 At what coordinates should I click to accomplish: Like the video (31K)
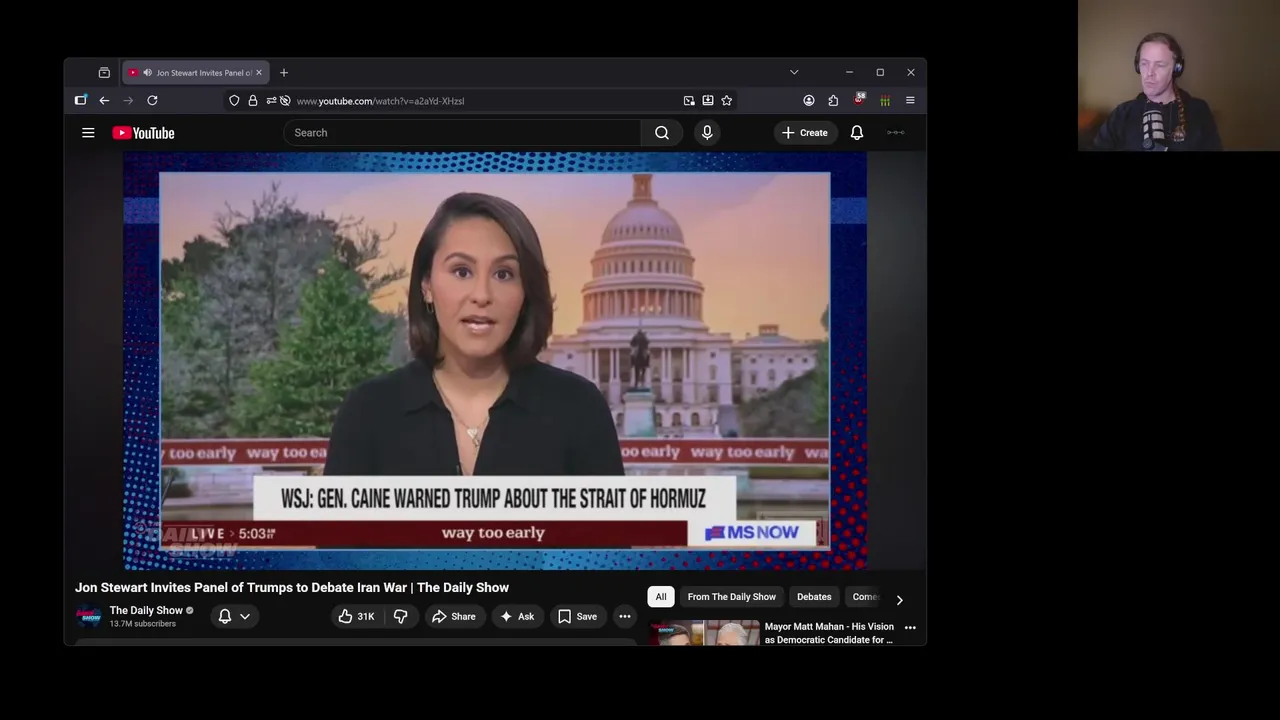coord(356,617)
